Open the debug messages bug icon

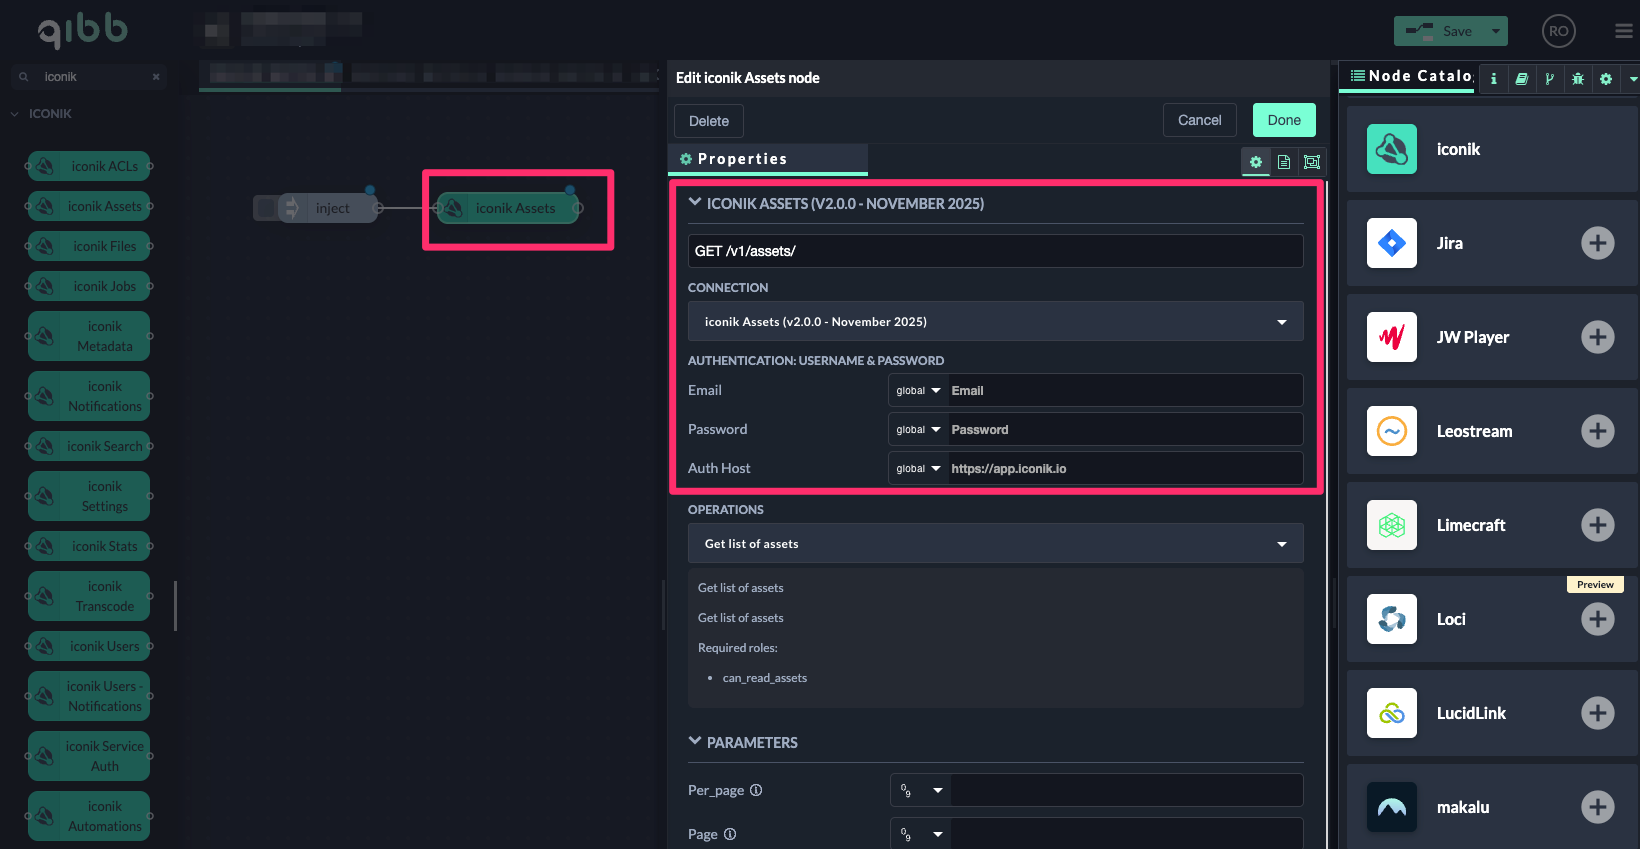coord(1577,78)
